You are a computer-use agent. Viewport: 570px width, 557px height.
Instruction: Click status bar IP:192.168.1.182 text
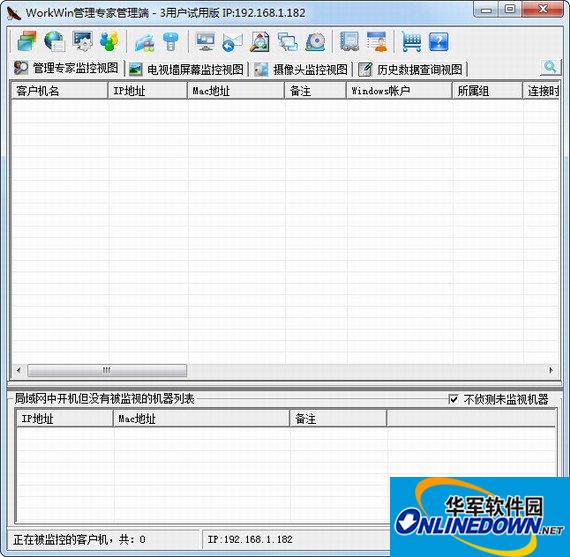pyautogui.click(x=250, y=539)
